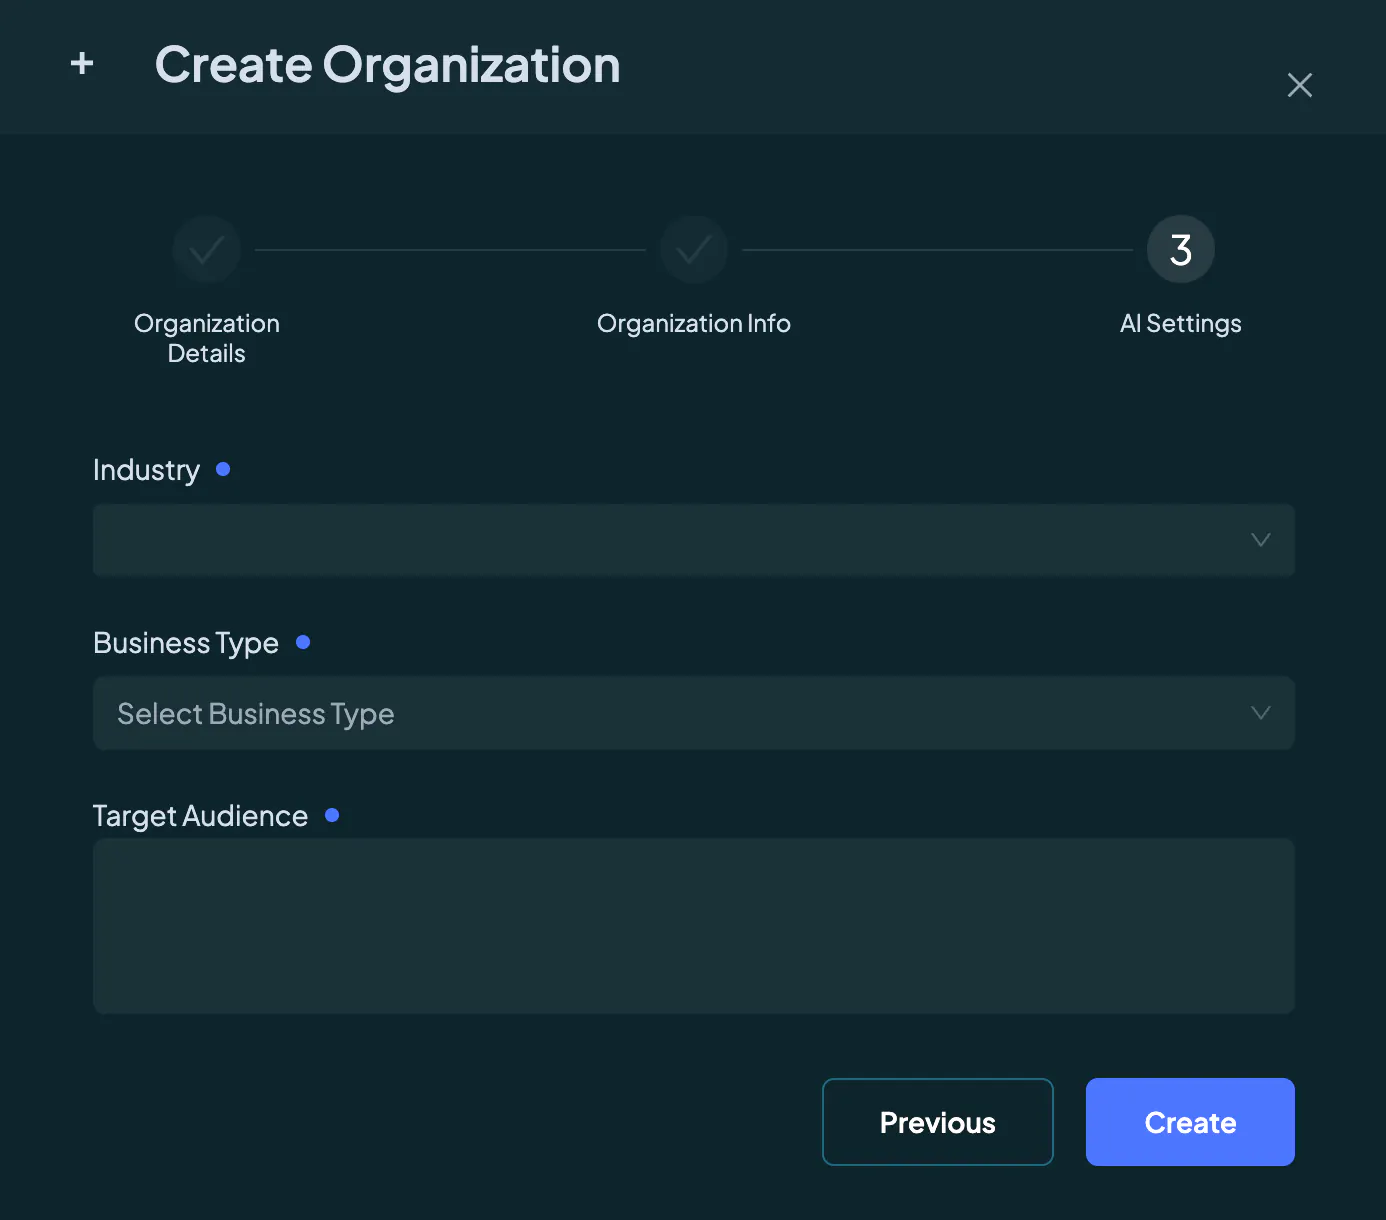Open the Industry dropdown
Image resolution: width=1386 pixels, height=1220 pixels.
tap(694, 540)
